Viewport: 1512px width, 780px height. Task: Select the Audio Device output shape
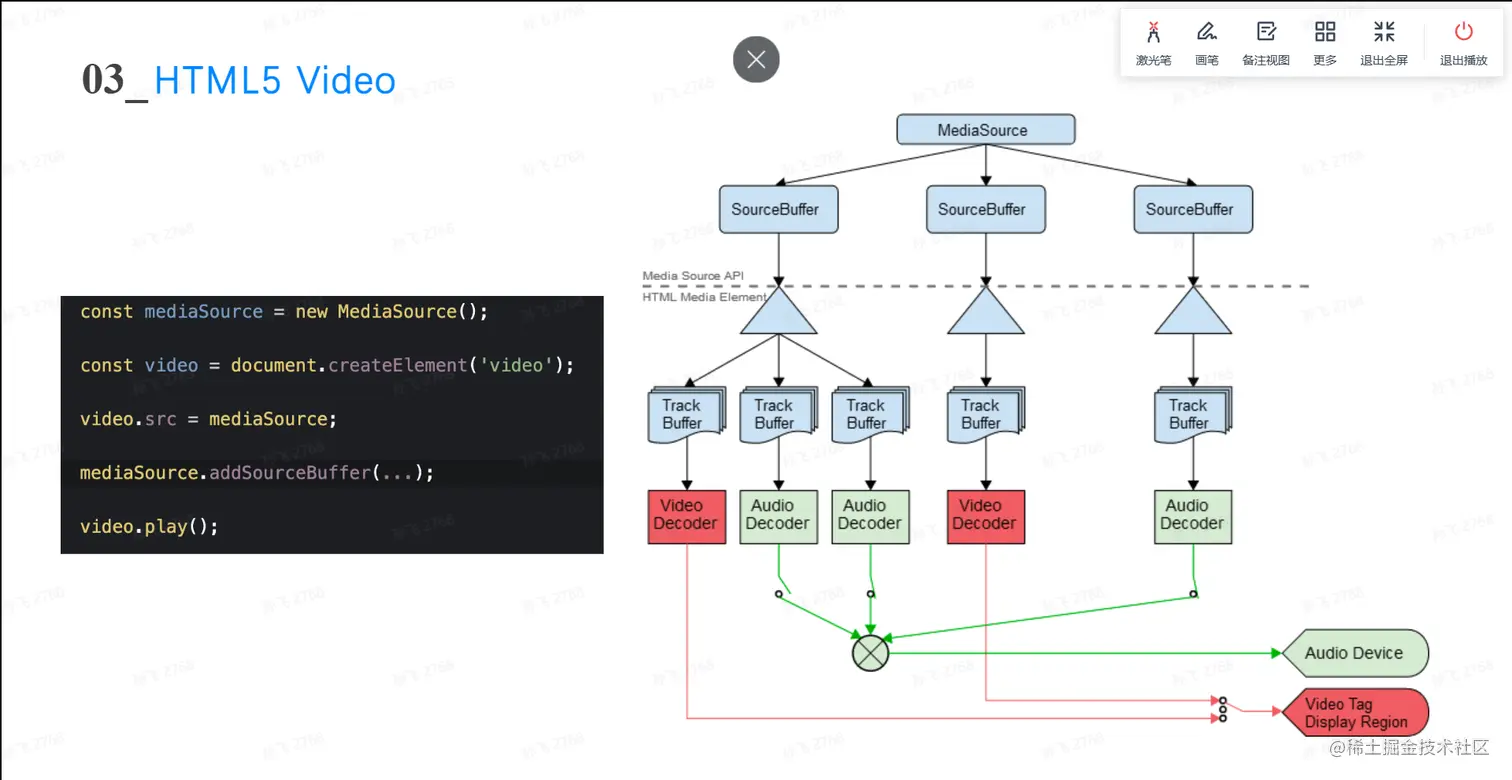tap(1354, 653)
